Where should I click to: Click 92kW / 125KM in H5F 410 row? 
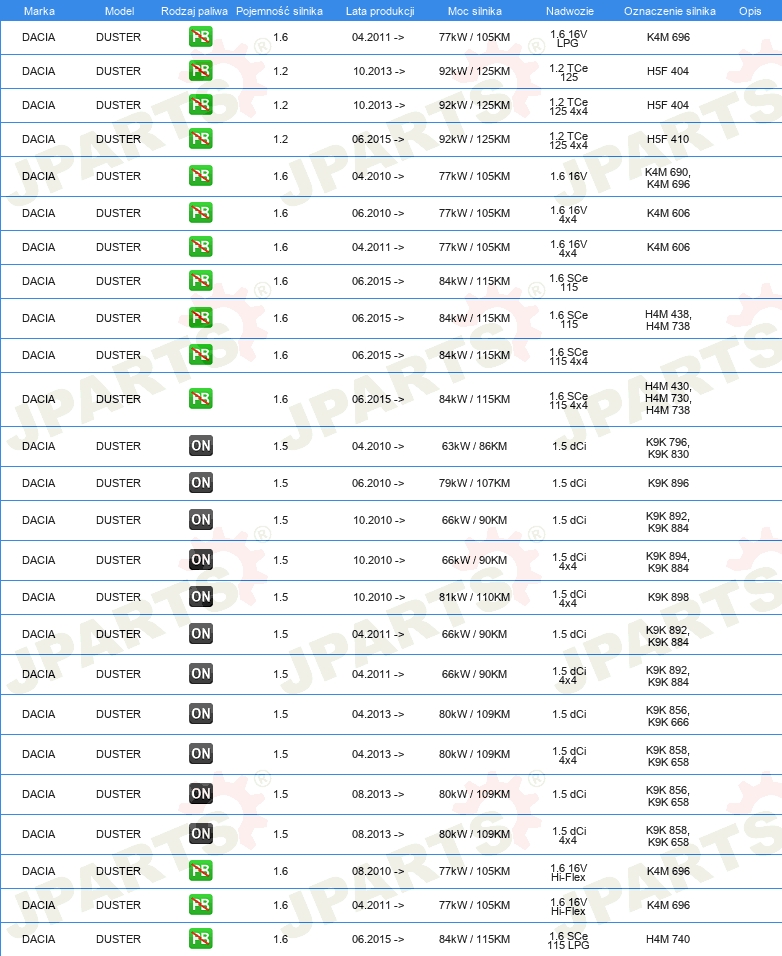[474, 139]
